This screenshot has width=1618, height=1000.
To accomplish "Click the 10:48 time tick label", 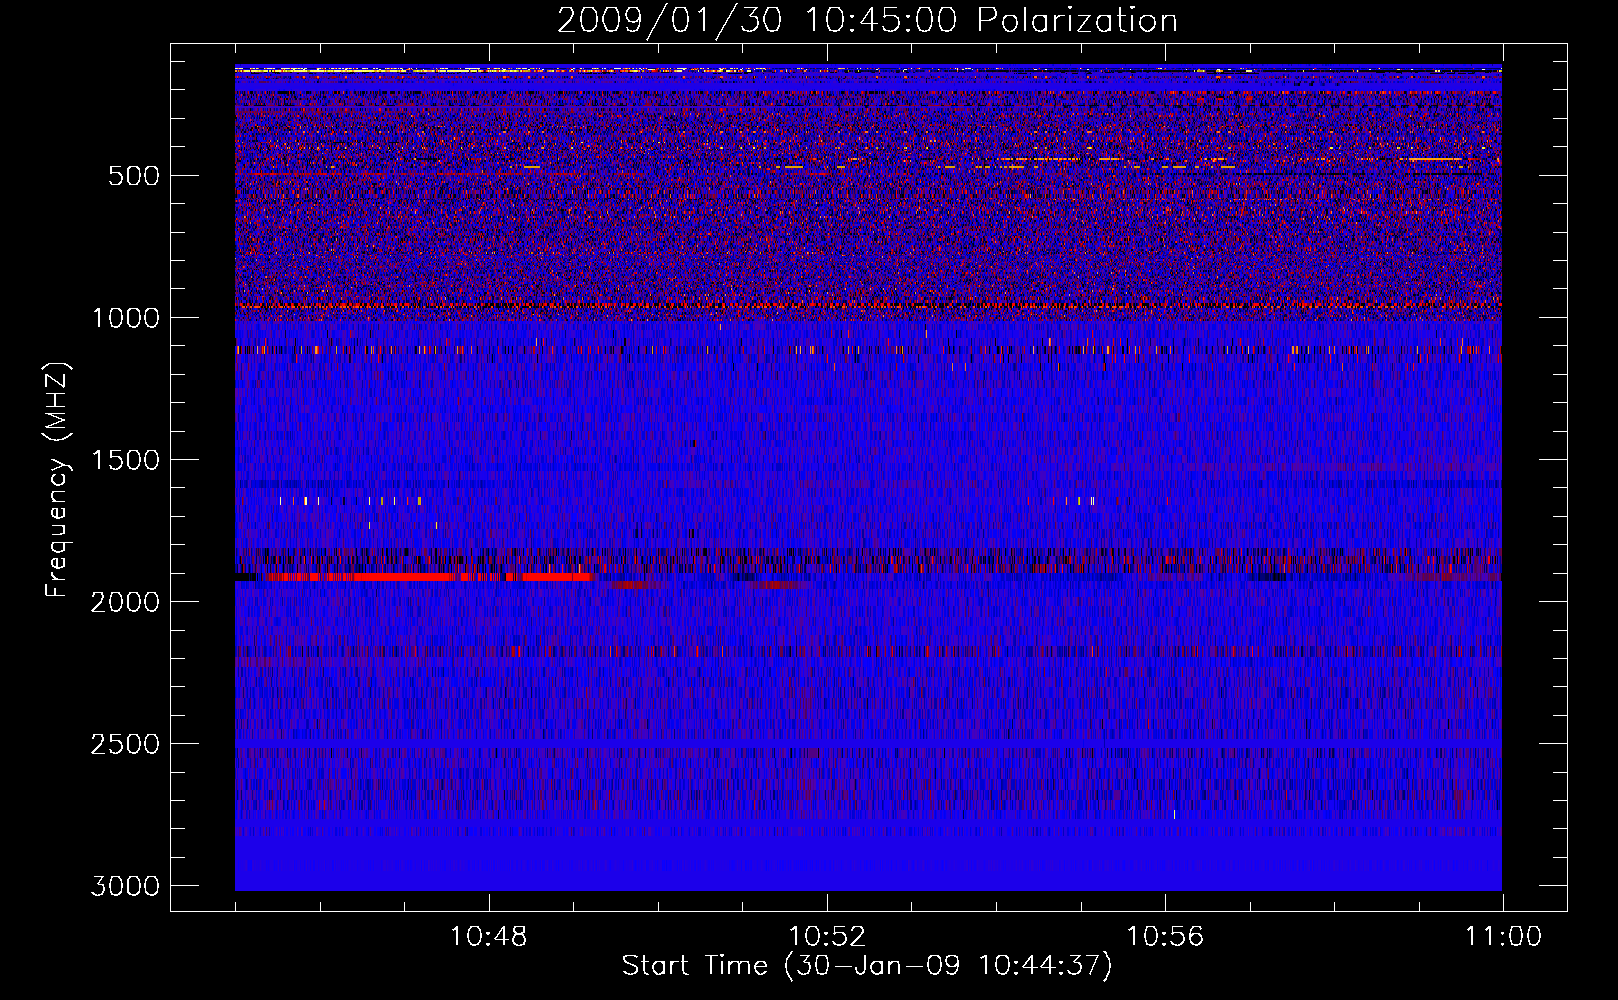I will pos(489,937).
